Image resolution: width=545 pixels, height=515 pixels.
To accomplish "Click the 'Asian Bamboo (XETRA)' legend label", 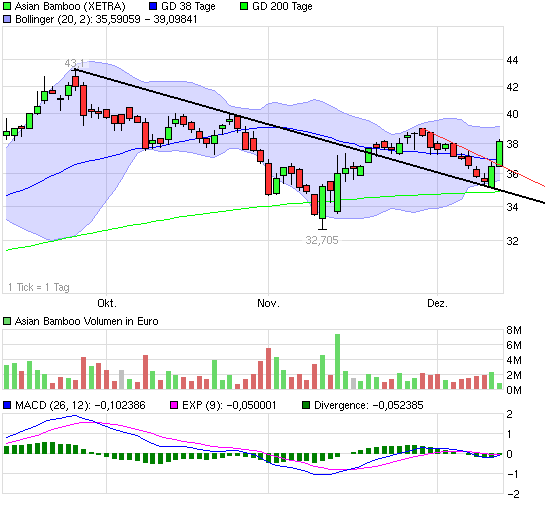I will click(x=70, y=6).
